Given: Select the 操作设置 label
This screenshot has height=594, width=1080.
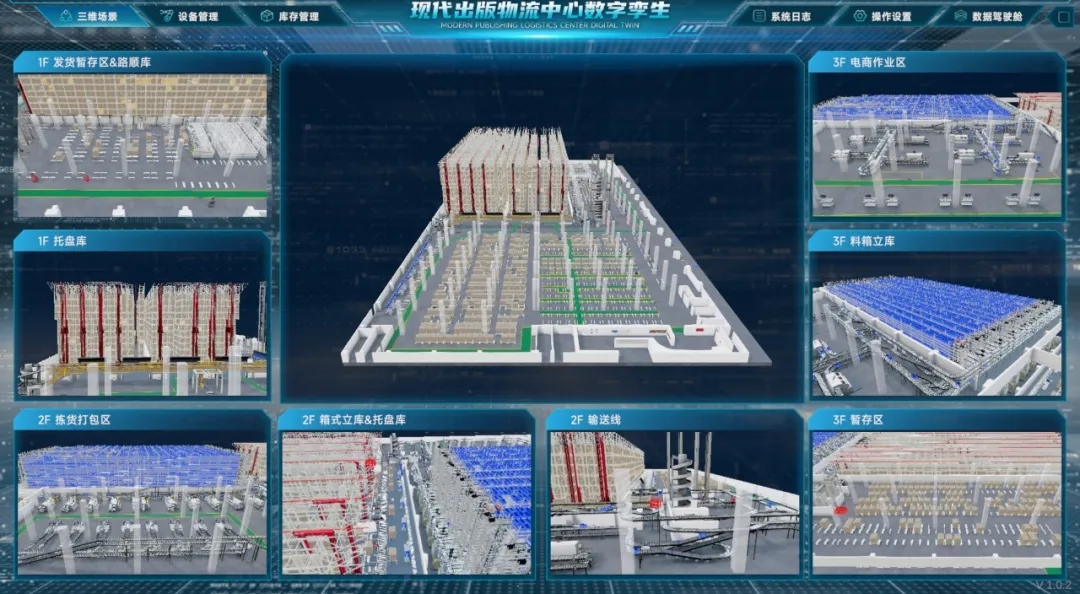Looking at the screenshot, I should tap(891, 16).
